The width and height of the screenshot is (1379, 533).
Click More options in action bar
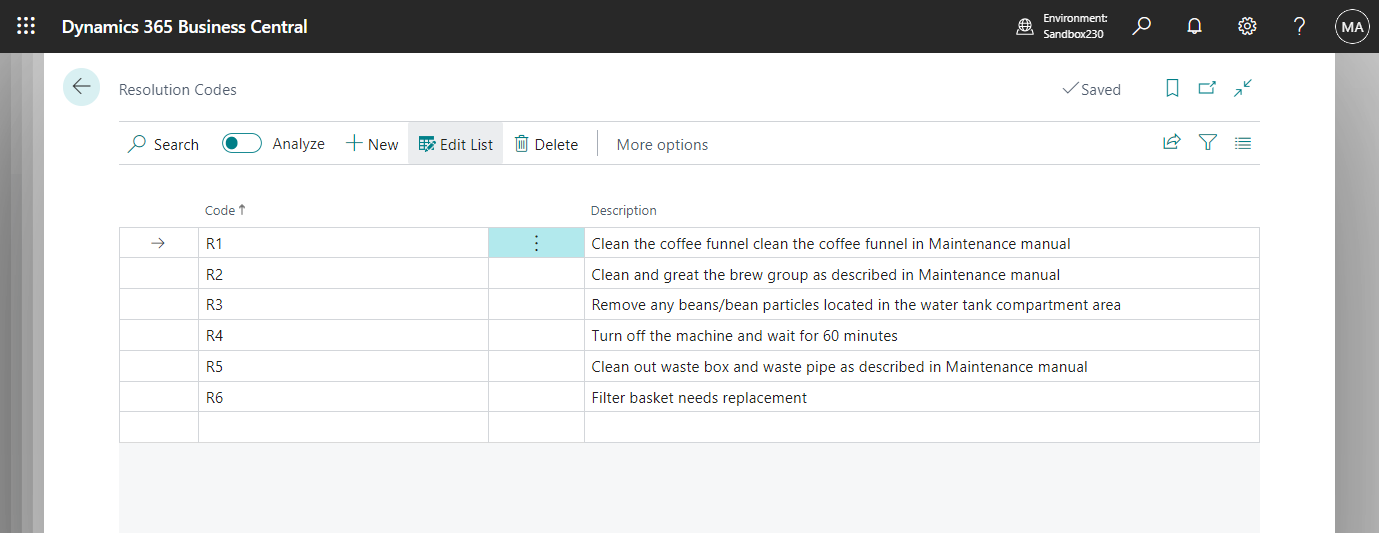pyautogui.click(x=662, y=144)
